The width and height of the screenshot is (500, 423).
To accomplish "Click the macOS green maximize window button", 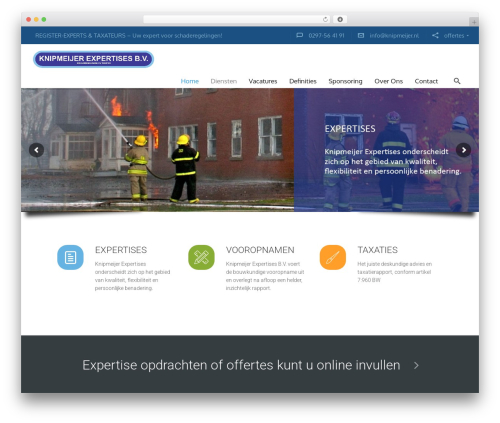I will [44, 20].
